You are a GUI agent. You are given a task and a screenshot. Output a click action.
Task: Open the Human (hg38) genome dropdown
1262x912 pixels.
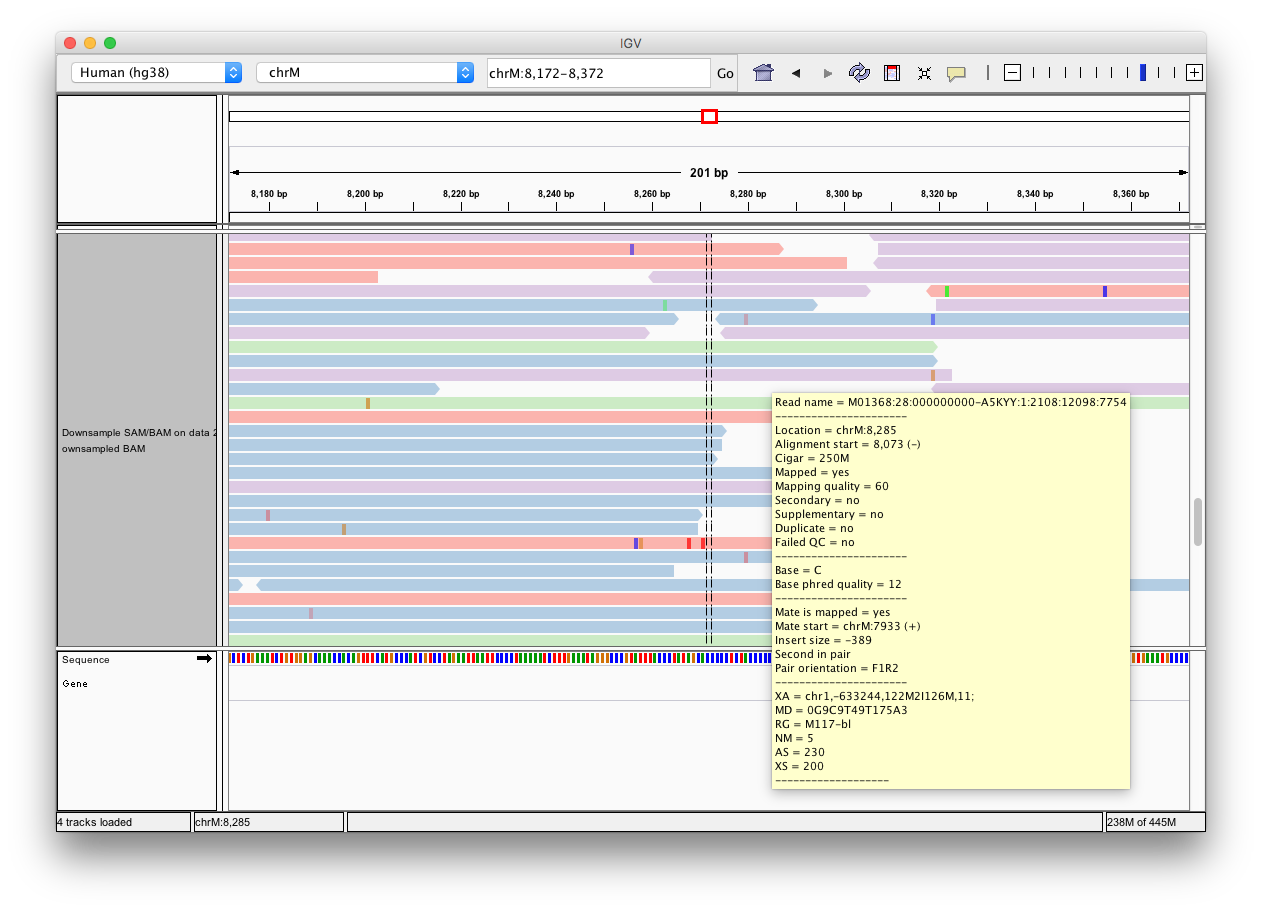coord(156,73)
